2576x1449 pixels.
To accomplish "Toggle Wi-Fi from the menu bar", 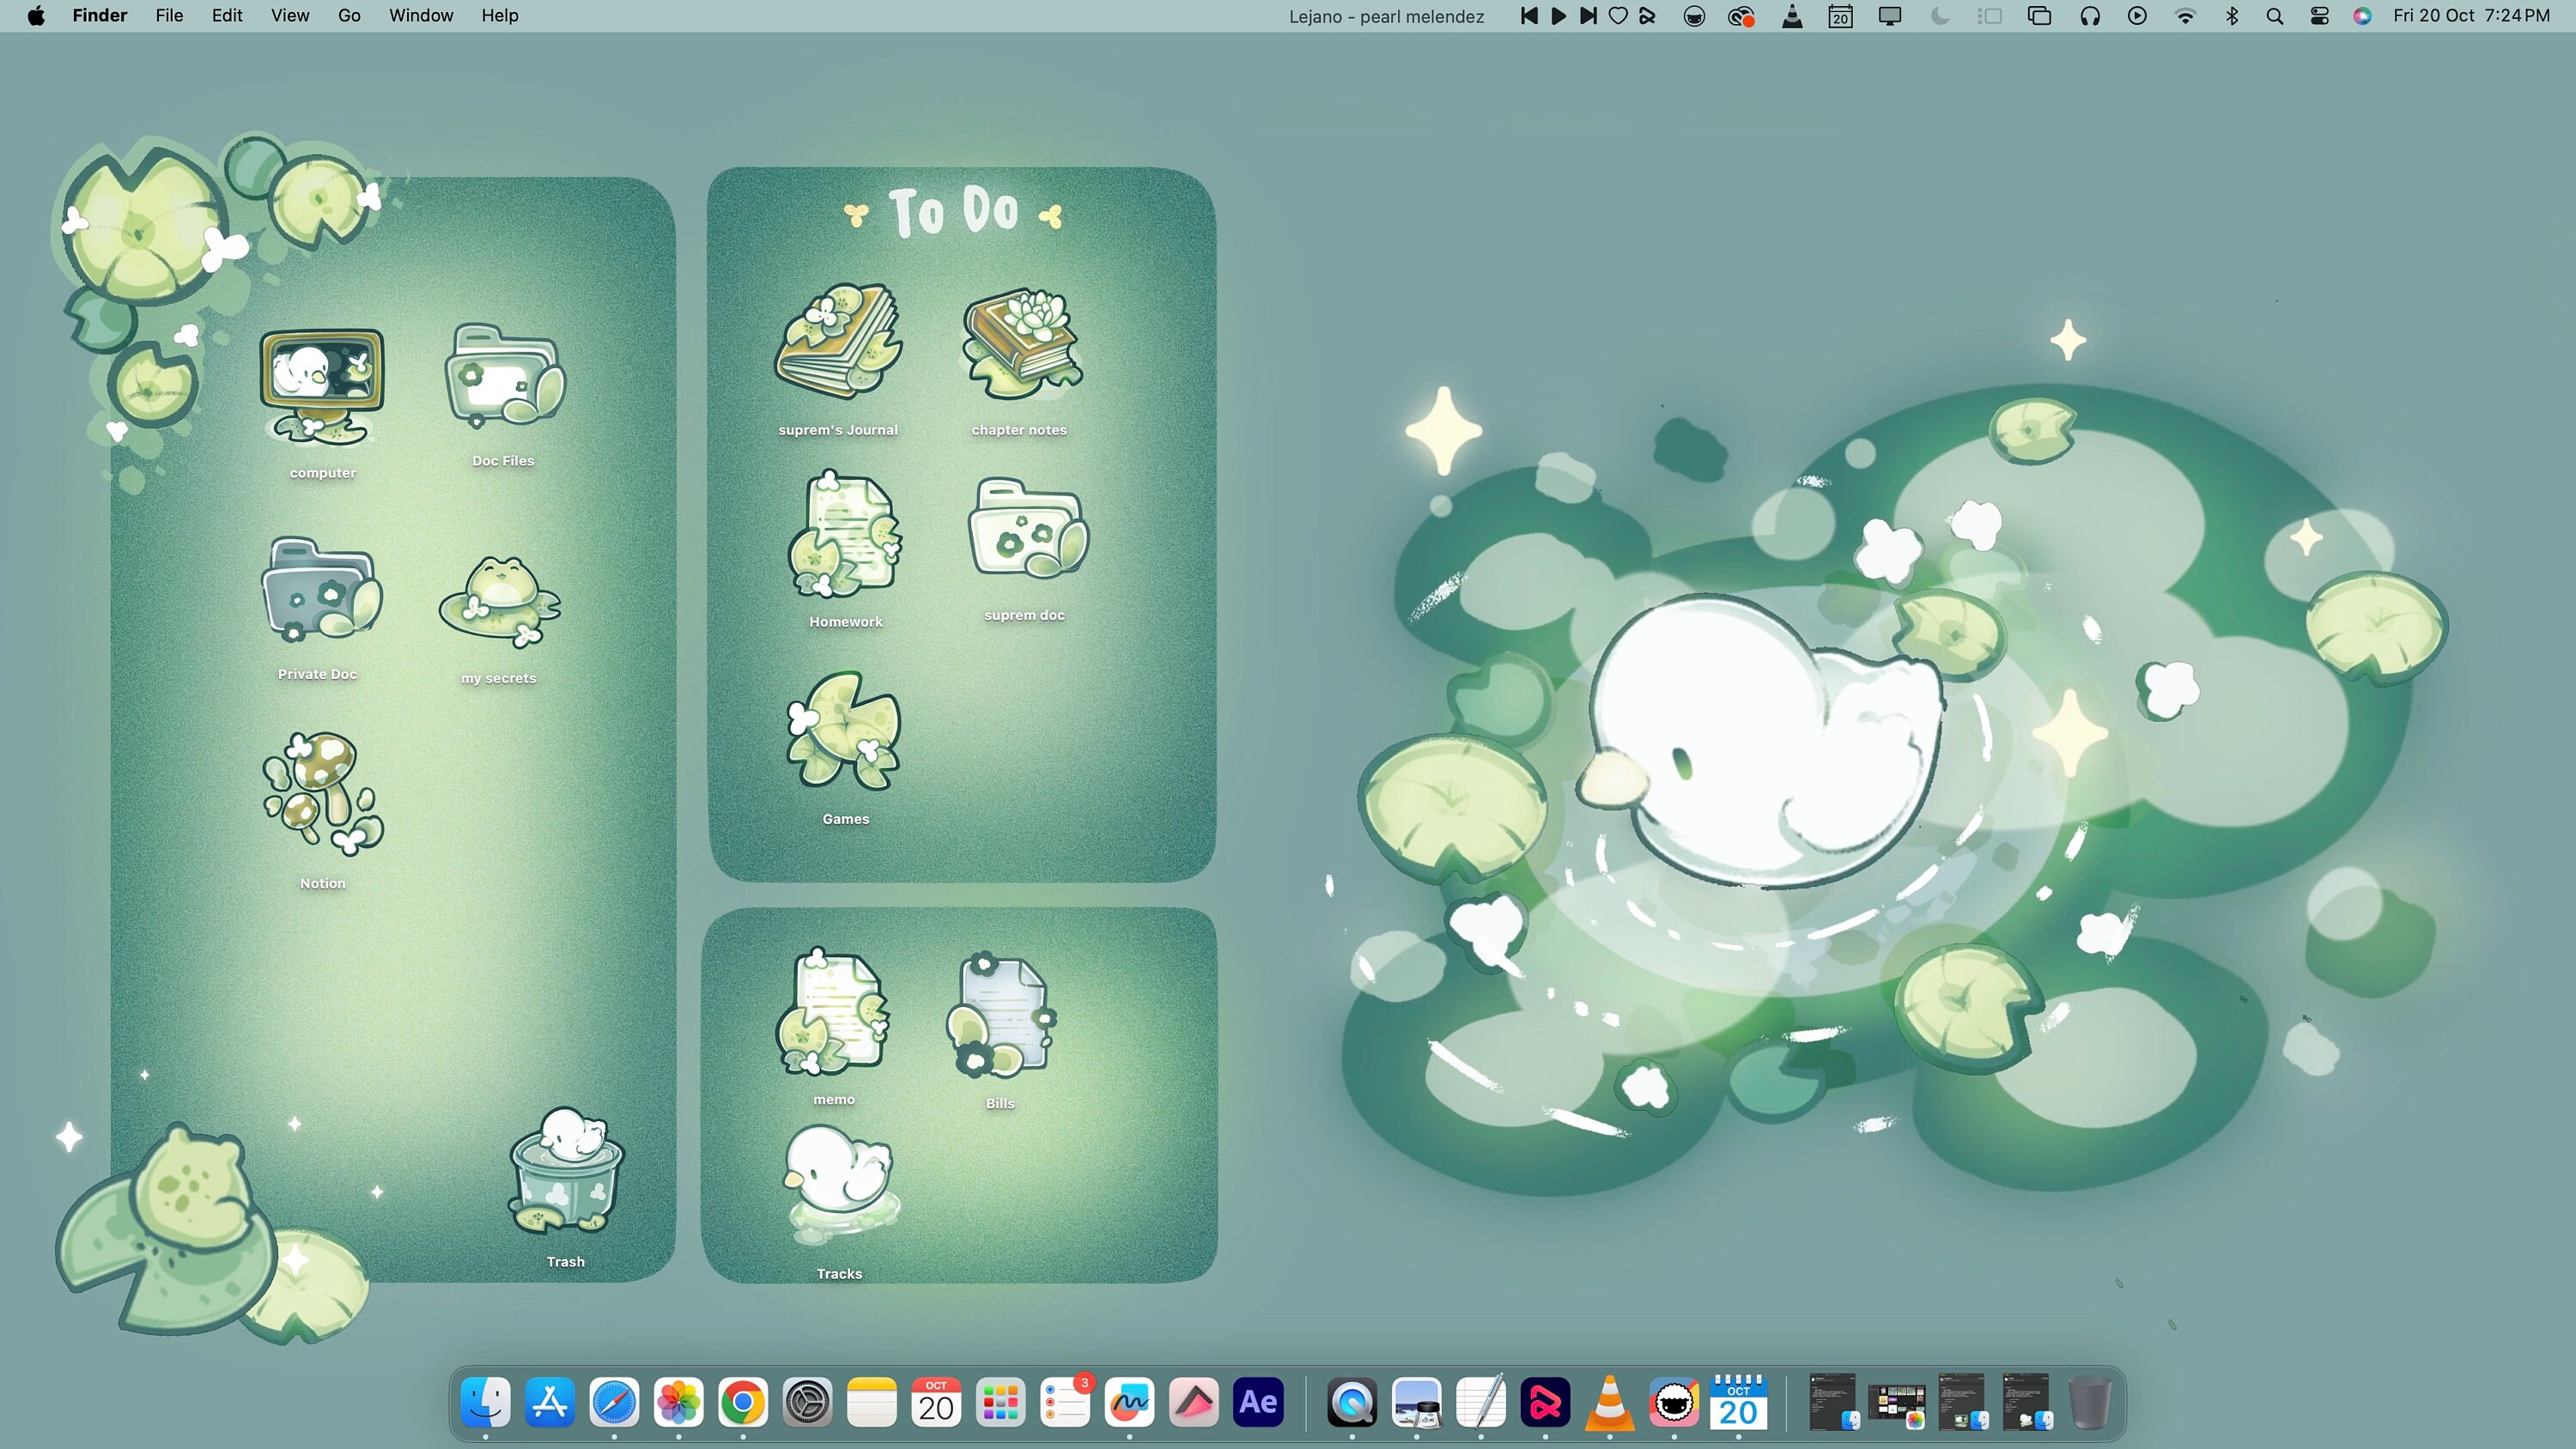I will coord(2185,15).
